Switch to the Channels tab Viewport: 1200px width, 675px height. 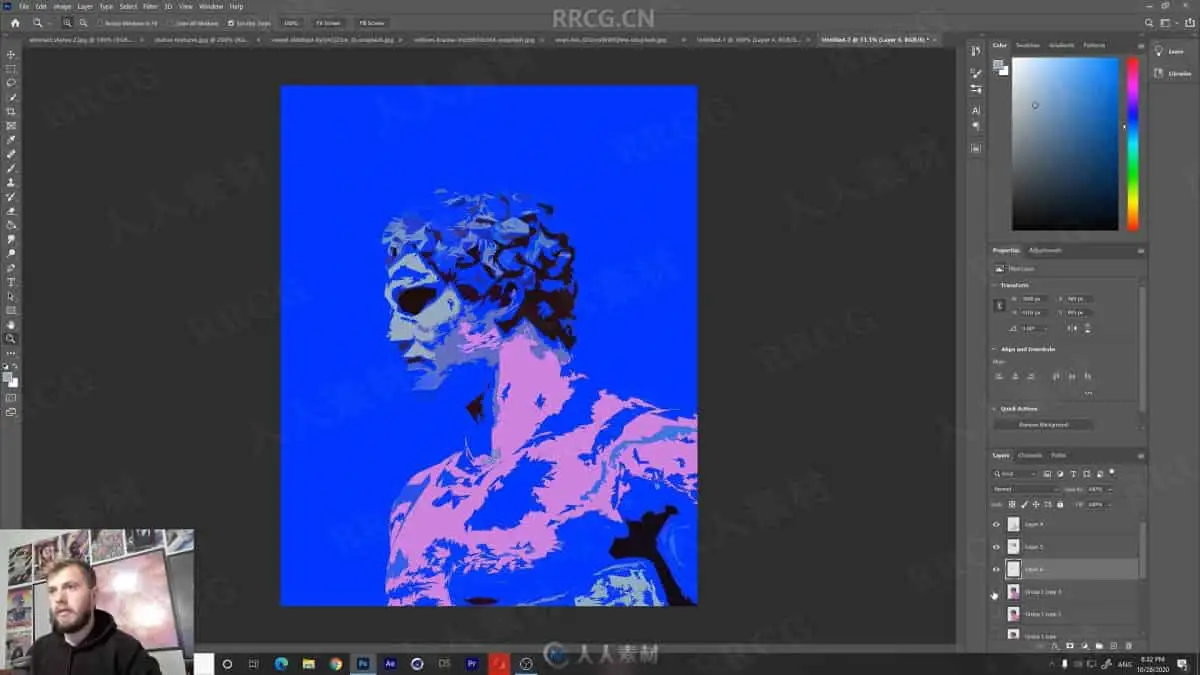1029,455
